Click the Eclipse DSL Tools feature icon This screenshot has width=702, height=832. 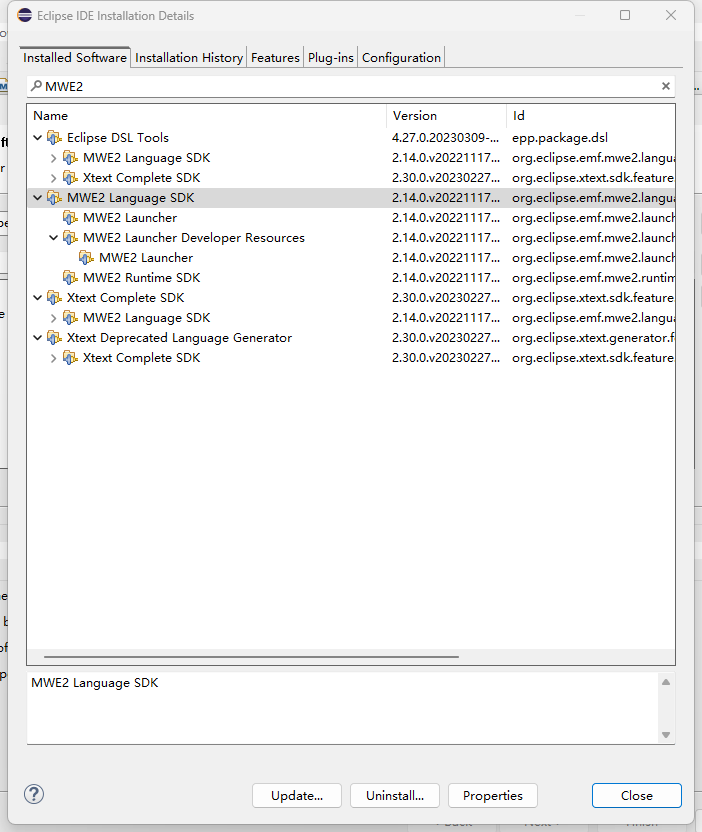(x=54, y=138)
